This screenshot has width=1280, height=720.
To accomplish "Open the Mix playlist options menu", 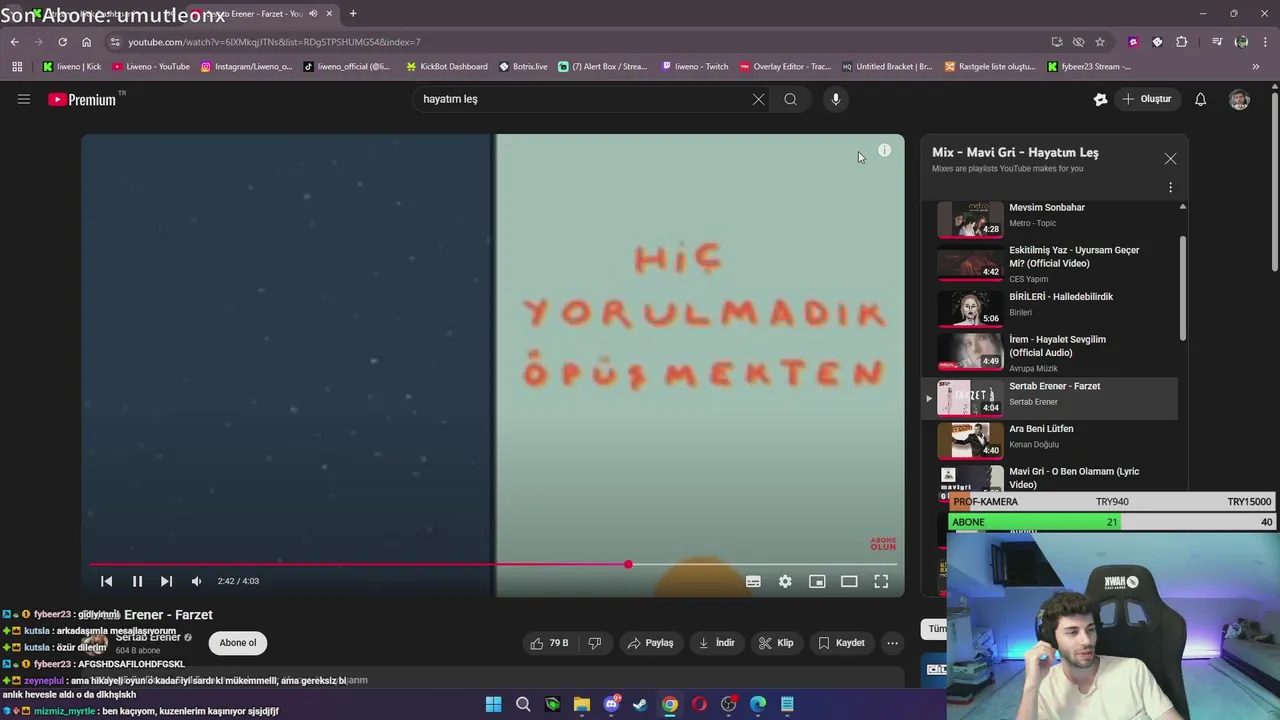I will (1170, 187).
